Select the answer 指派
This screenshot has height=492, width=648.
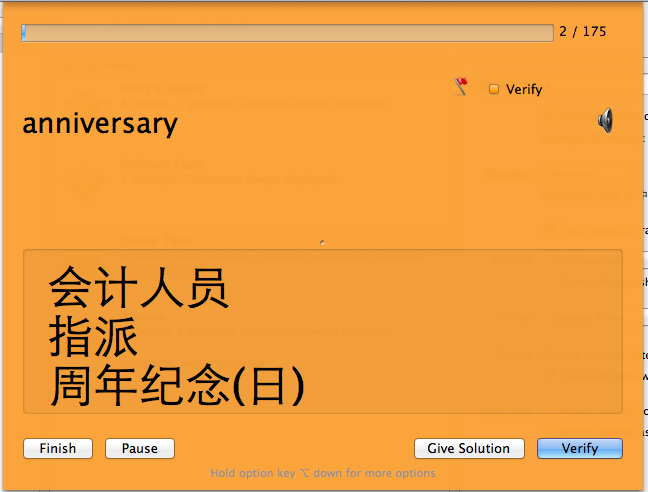click(x=93, y=336)
